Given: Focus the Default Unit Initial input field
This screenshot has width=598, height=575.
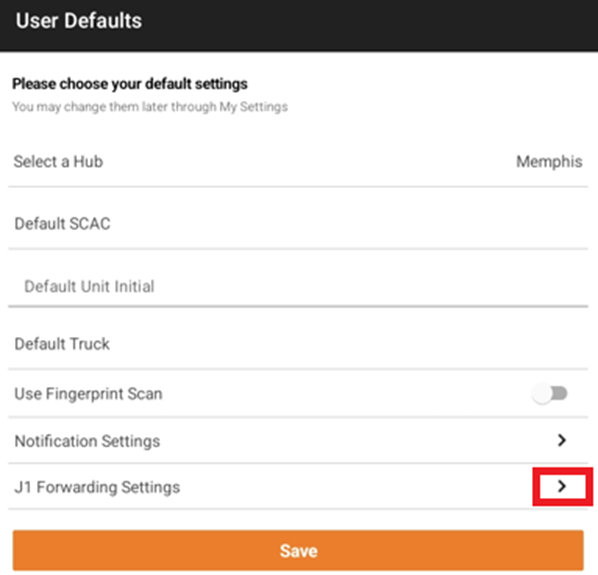Looking at the screenshot, I should coord(298,286).
